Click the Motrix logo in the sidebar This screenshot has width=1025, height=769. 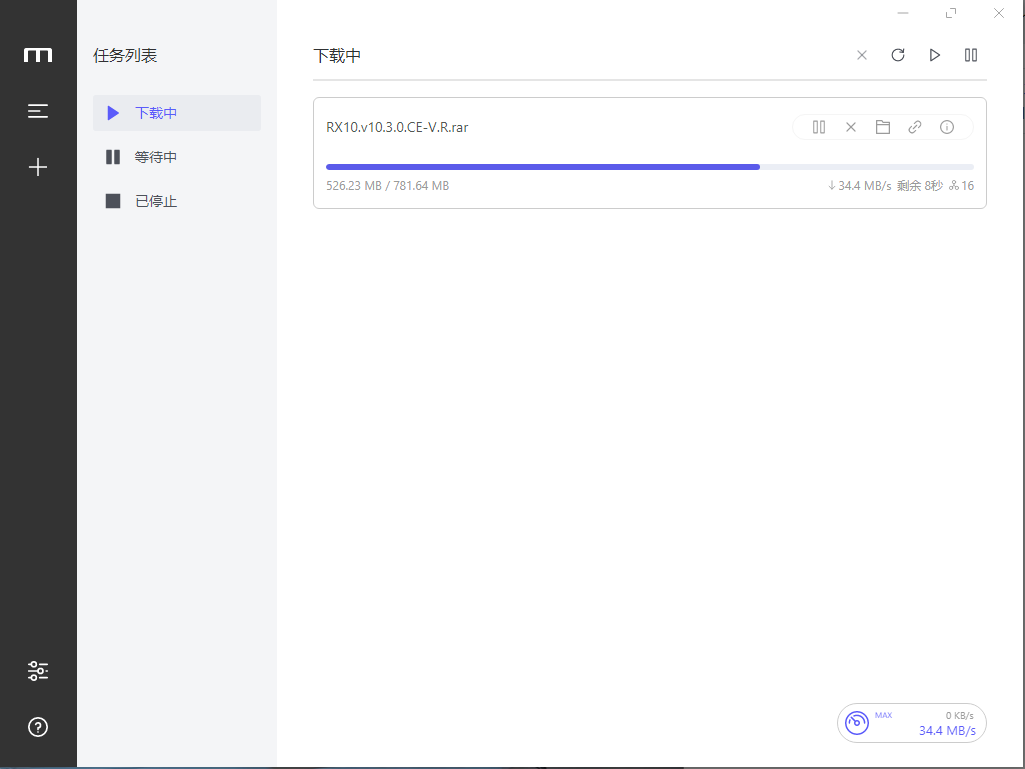tap(38, 55)
